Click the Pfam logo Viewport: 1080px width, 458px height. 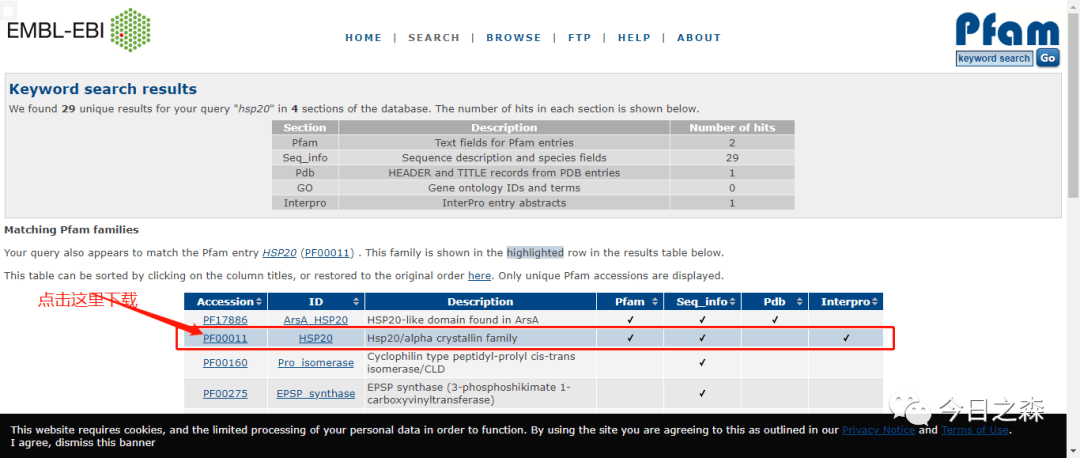1006,30
